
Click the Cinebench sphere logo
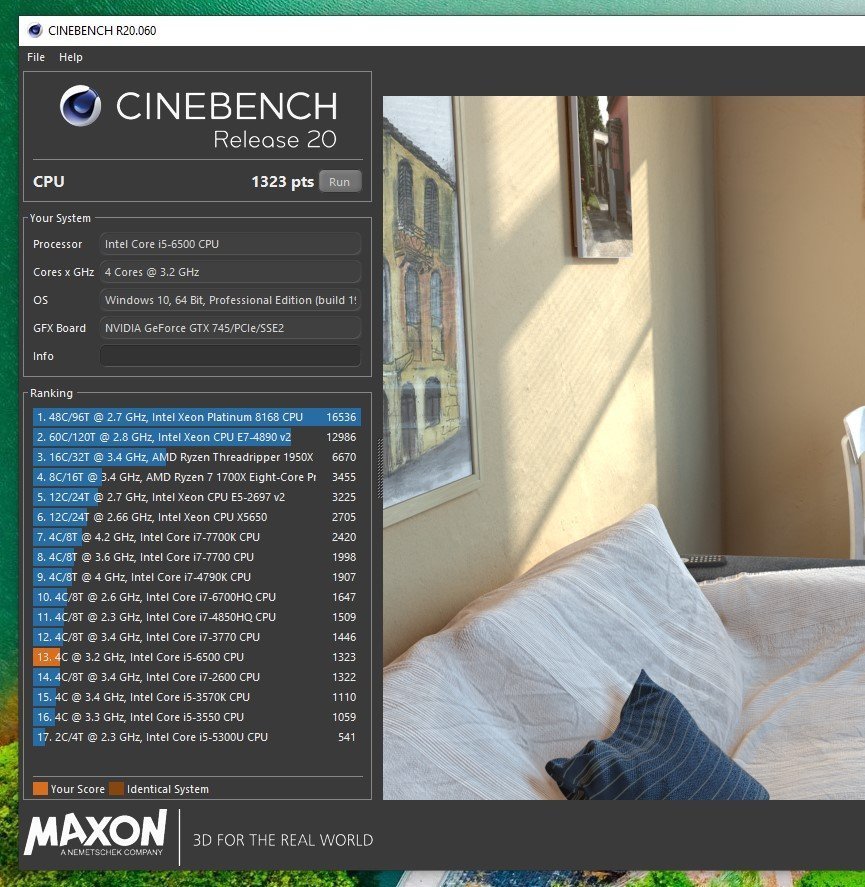tap(80, 106)
